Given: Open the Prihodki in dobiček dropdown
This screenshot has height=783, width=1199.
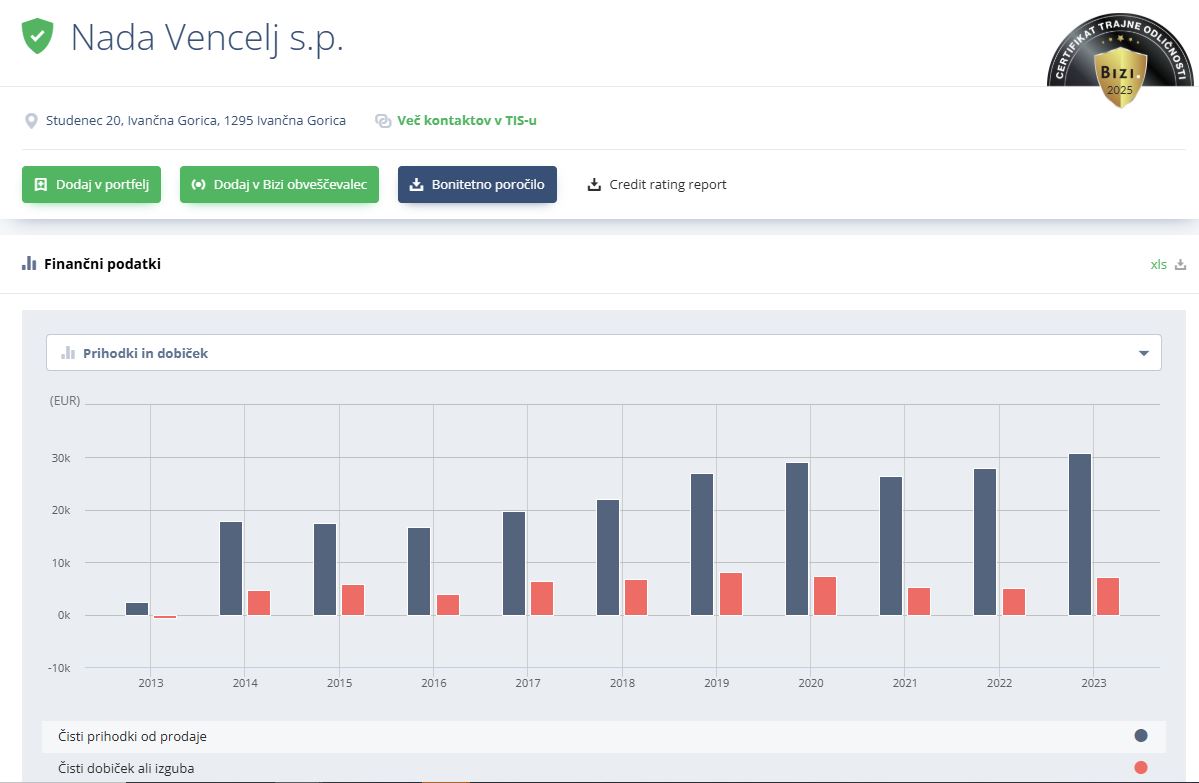Looking at the screenshot, I should pyautogui.click(x=603, y=353).
